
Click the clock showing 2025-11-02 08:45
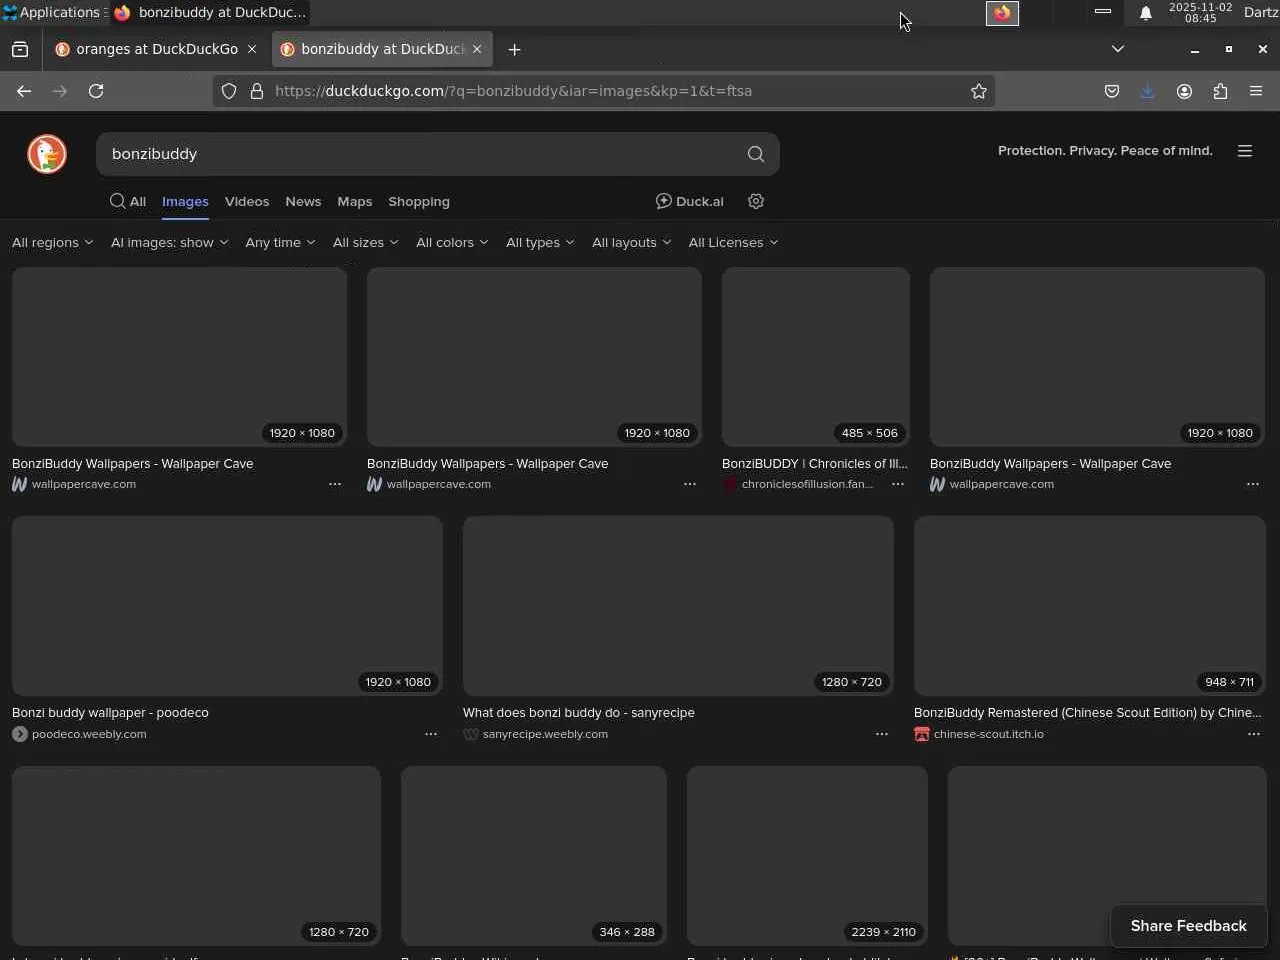pyautogui.click(x=1200, y=13)
